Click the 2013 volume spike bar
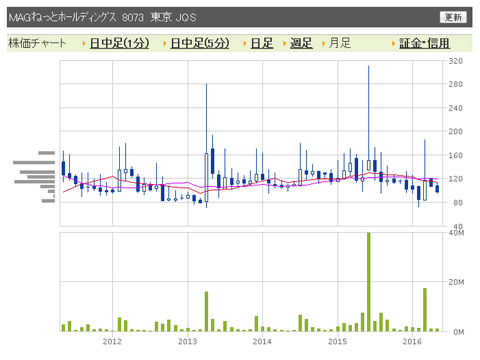The image size is (480, 360). click(x=206, y=311)
